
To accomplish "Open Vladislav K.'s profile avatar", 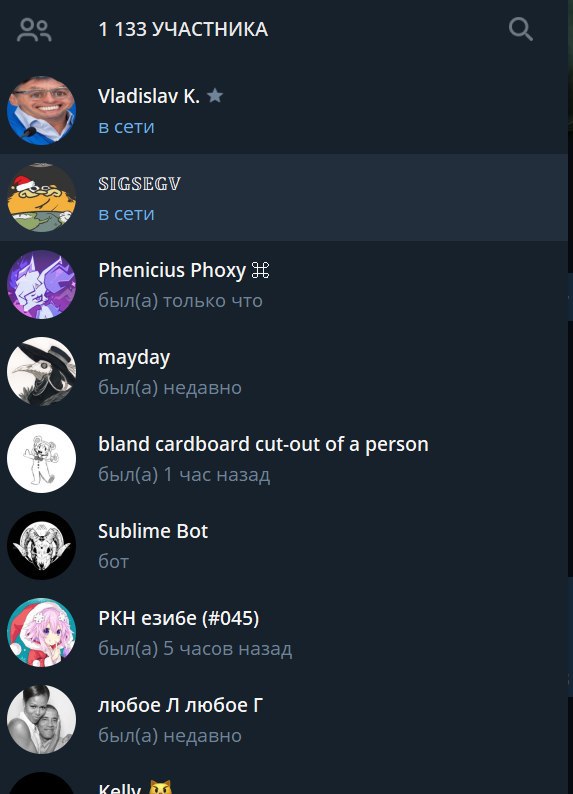I will (x=42, y=110).
